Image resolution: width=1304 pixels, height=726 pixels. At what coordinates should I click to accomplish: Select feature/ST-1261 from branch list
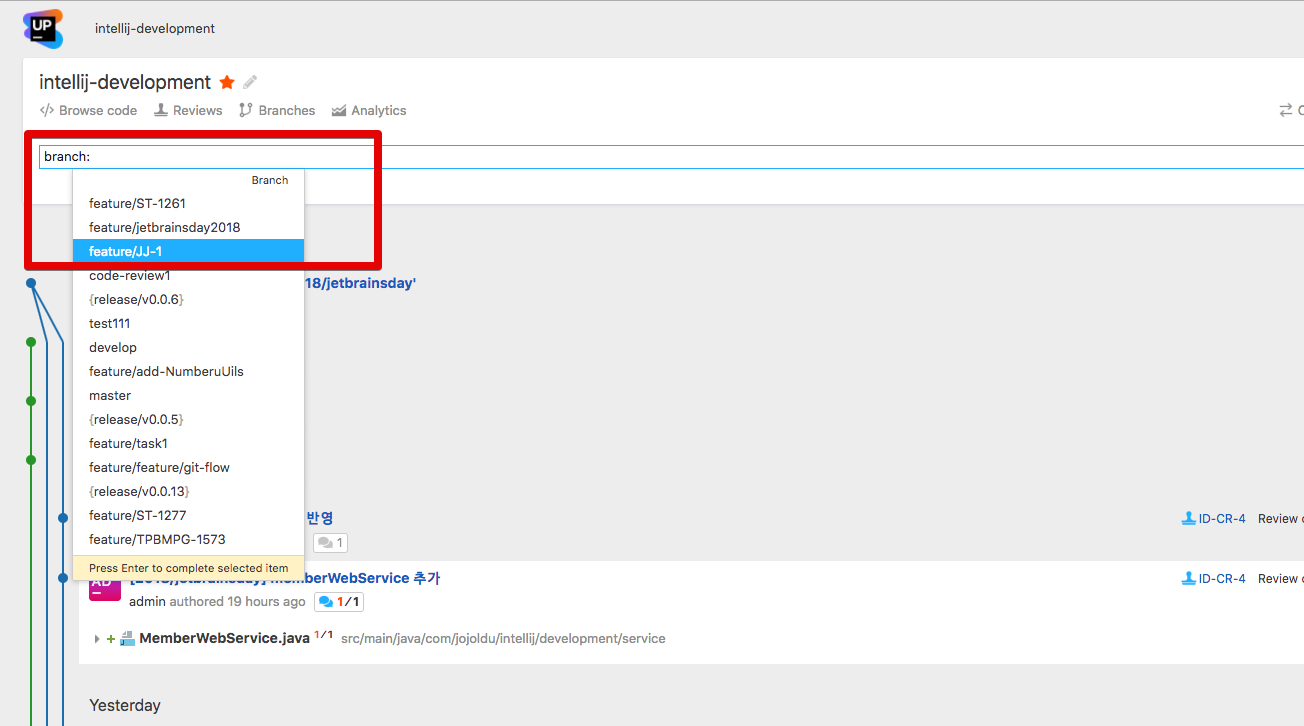[x=188, y=203]
